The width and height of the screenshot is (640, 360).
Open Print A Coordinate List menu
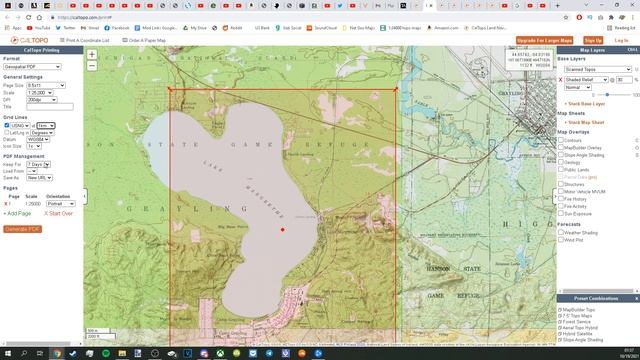click(84, 40)
